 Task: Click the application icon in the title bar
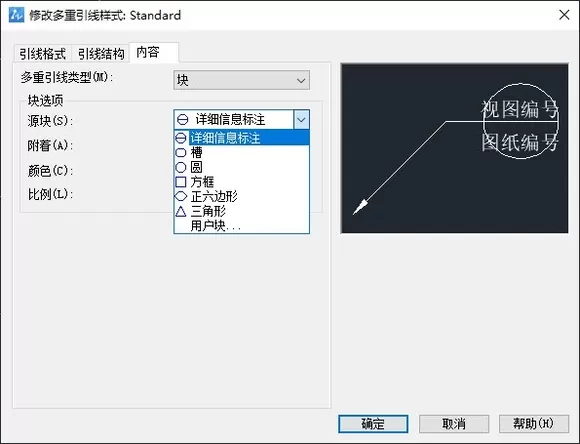(16, 15)
